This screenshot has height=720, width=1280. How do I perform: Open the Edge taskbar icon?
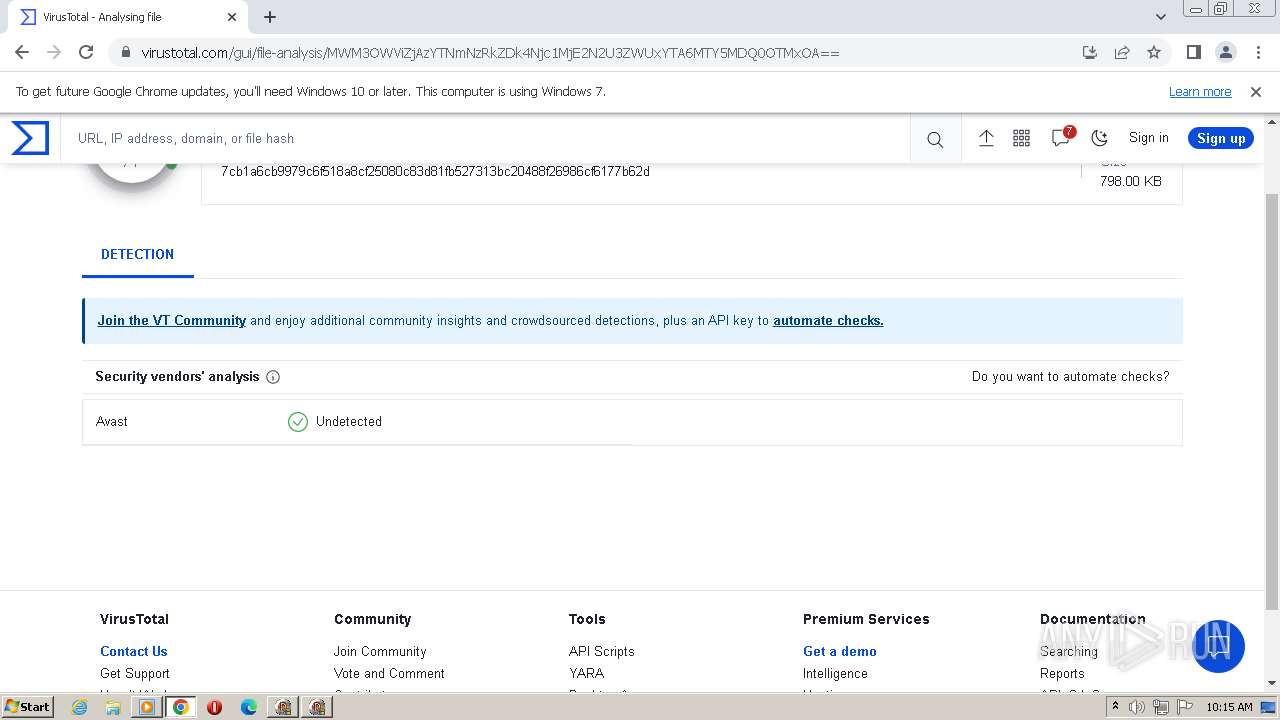249,707
